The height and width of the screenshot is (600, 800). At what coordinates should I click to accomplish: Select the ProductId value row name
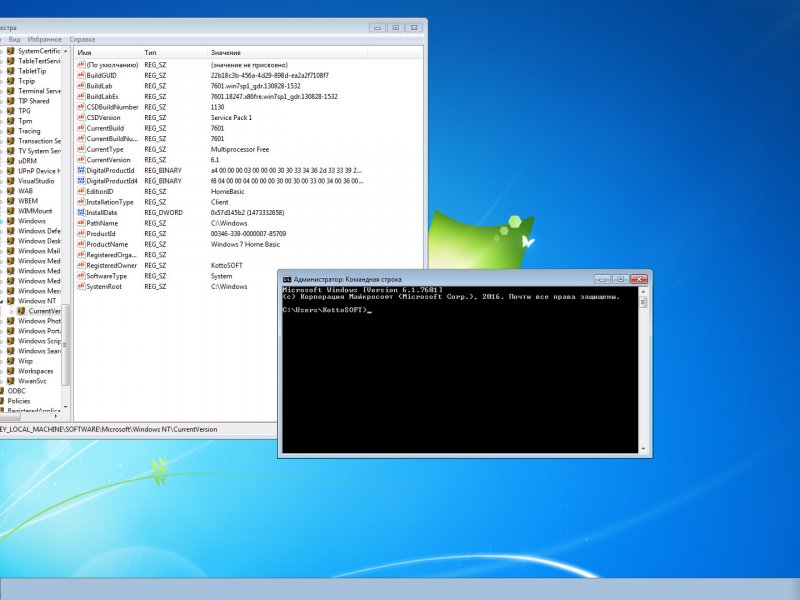pyautogui.click(x=101, y=234)
